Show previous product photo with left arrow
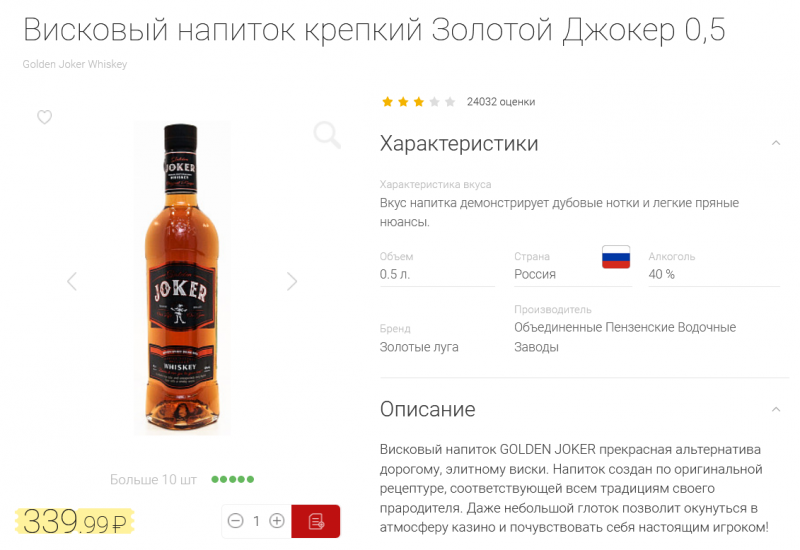 tap(72, 281)
